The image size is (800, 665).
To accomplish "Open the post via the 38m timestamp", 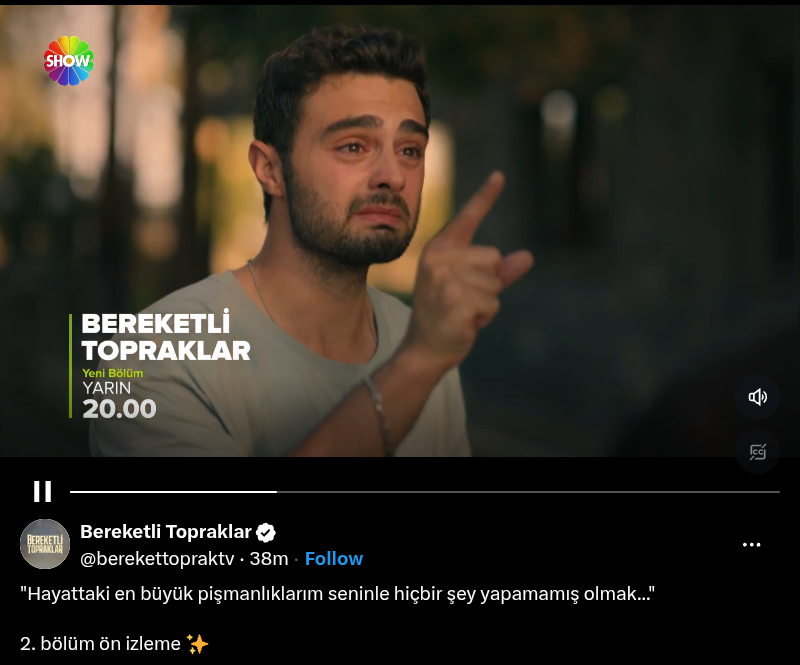I will (x=269, y=559).
